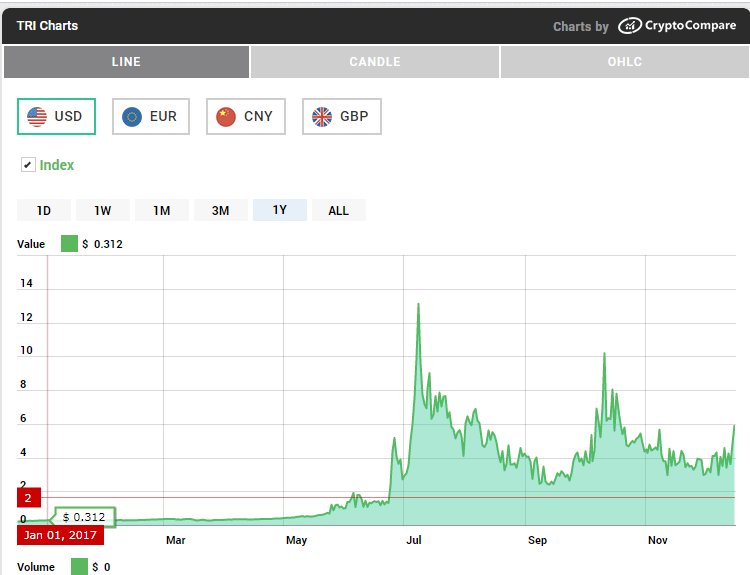
Task: Set chart range to 3M
Action: tap(221, 210)
